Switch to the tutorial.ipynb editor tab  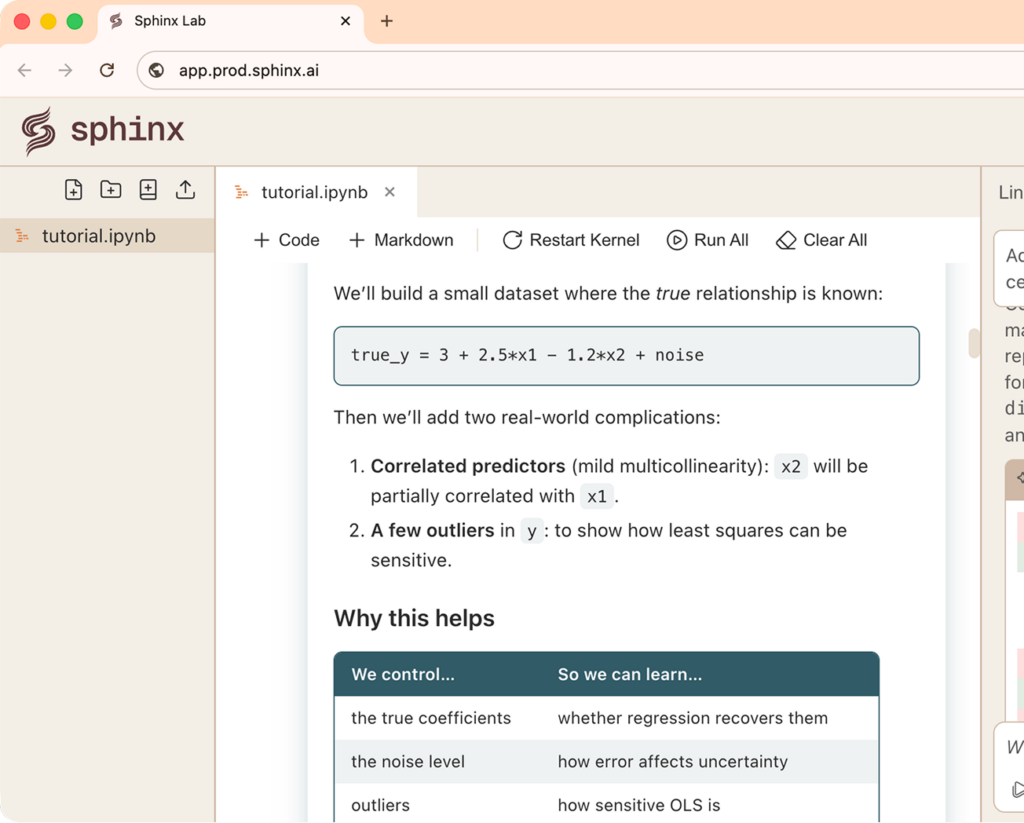(x=313, y=192)
